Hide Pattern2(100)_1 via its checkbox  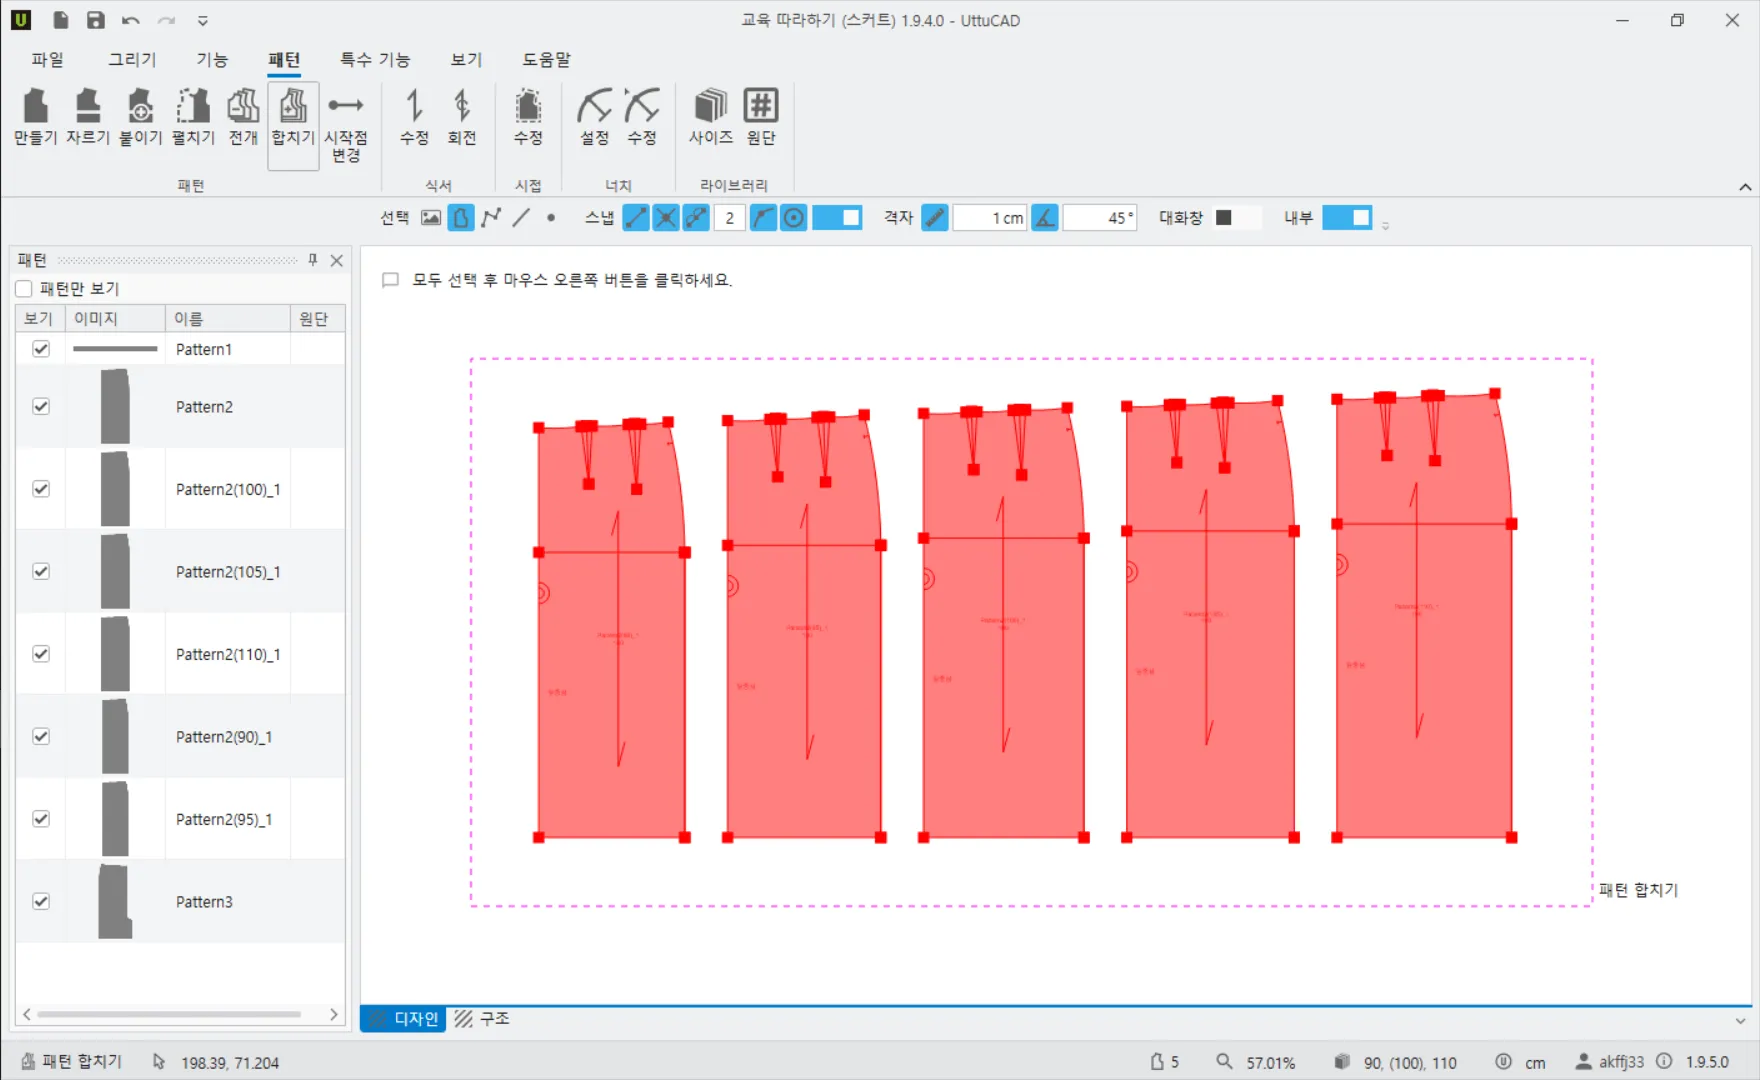tap(41, 489)
